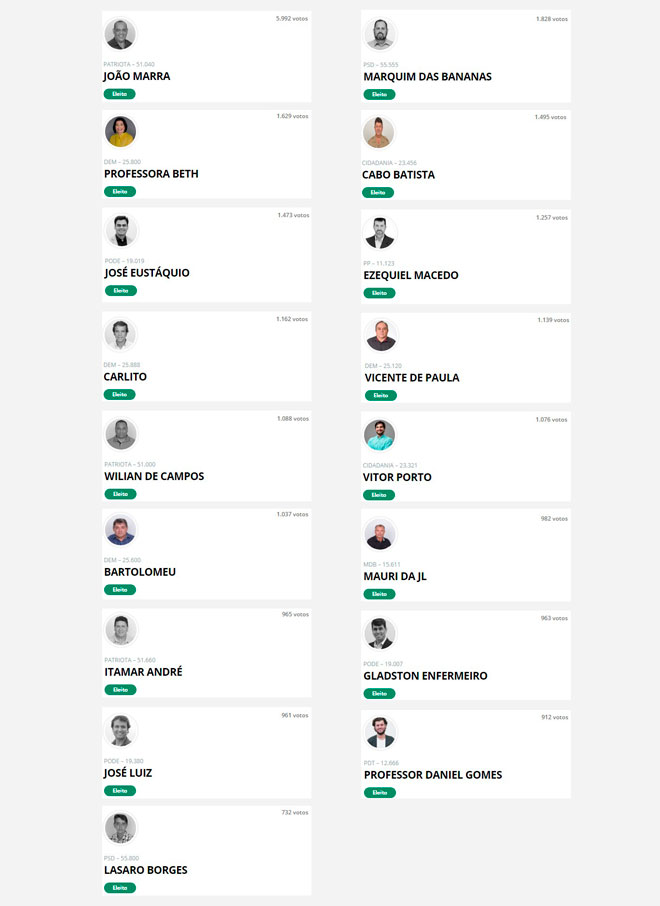Click the 5.992 votos count label

292,18
